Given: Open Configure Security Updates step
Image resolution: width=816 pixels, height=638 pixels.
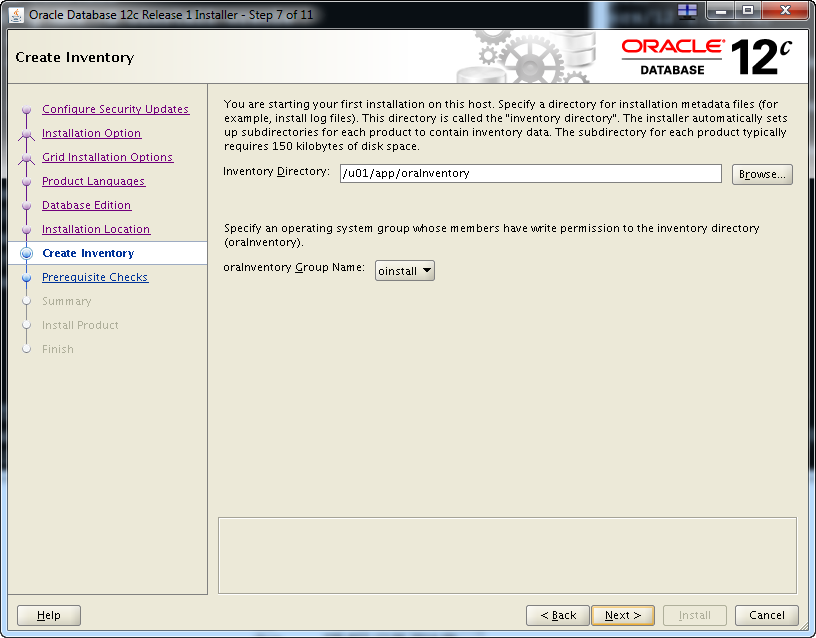Looking at the screenshot, I should pyautogui.click(x=116, y=109).
